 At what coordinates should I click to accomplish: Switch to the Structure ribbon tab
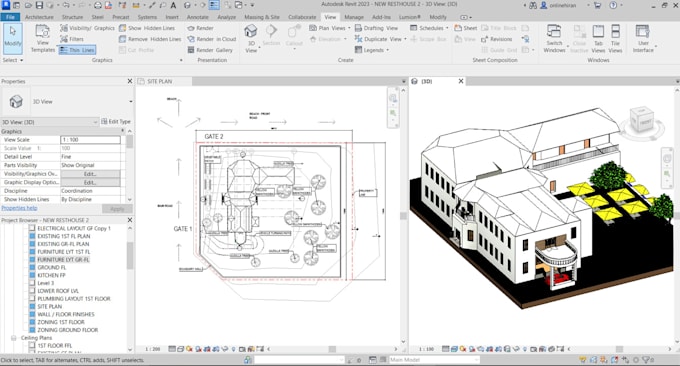click(72, 17)
